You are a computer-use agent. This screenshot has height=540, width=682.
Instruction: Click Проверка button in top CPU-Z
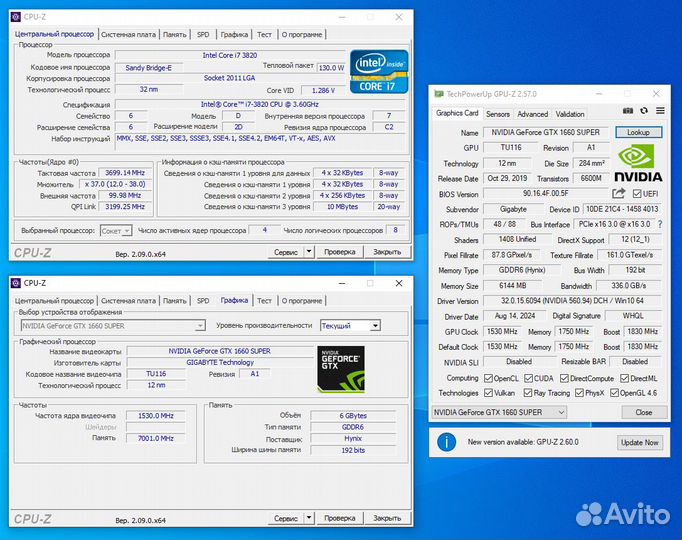(x=340, y=252)
